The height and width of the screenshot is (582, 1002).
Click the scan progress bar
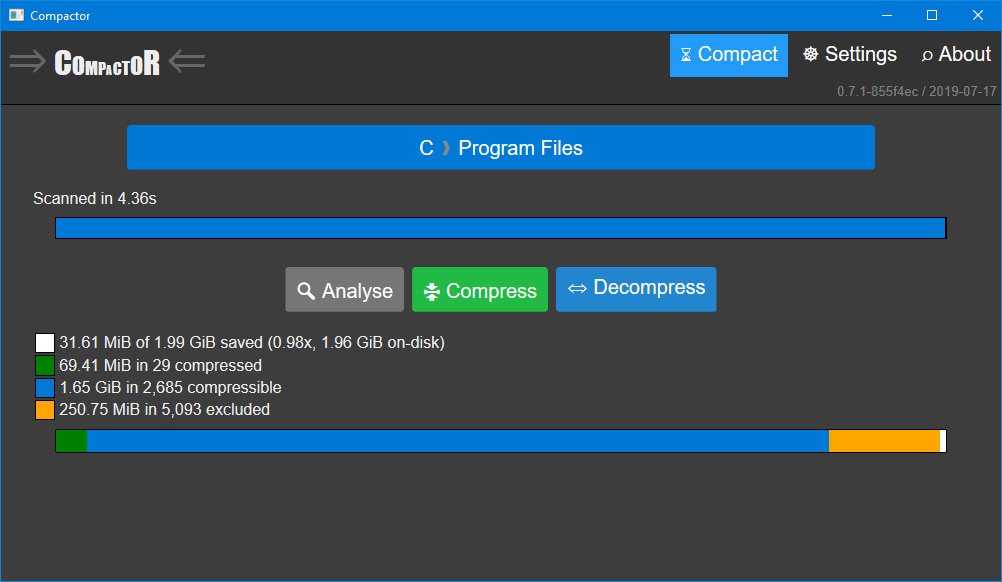point(500,228)
